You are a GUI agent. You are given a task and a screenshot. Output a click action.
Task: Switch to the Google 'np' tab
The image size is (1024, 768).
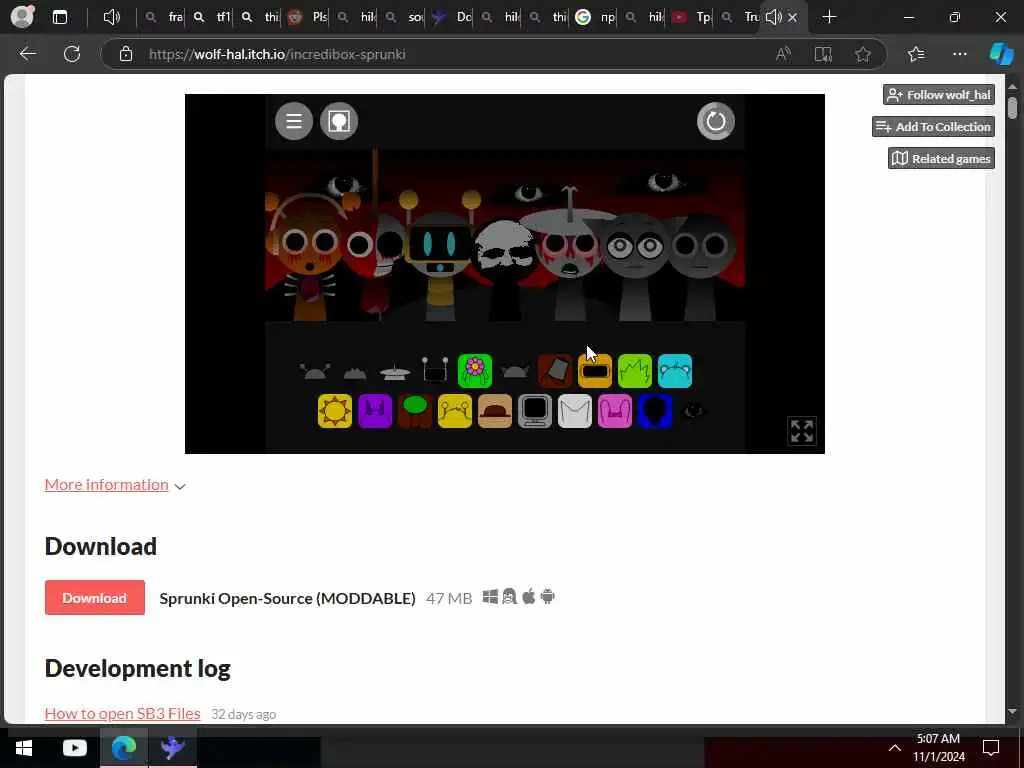point(596,17)
